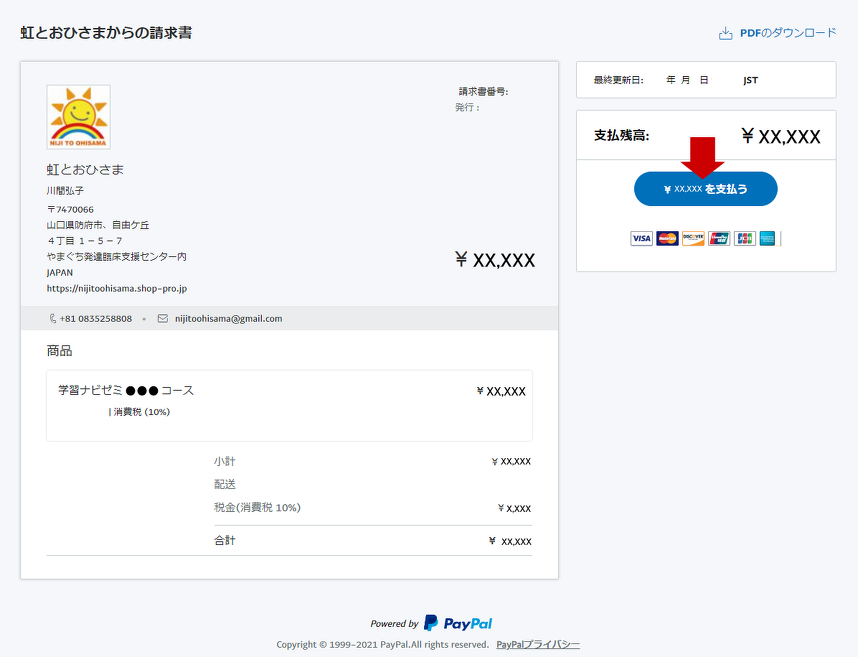Open the PDFのダウンロード link

787,33
